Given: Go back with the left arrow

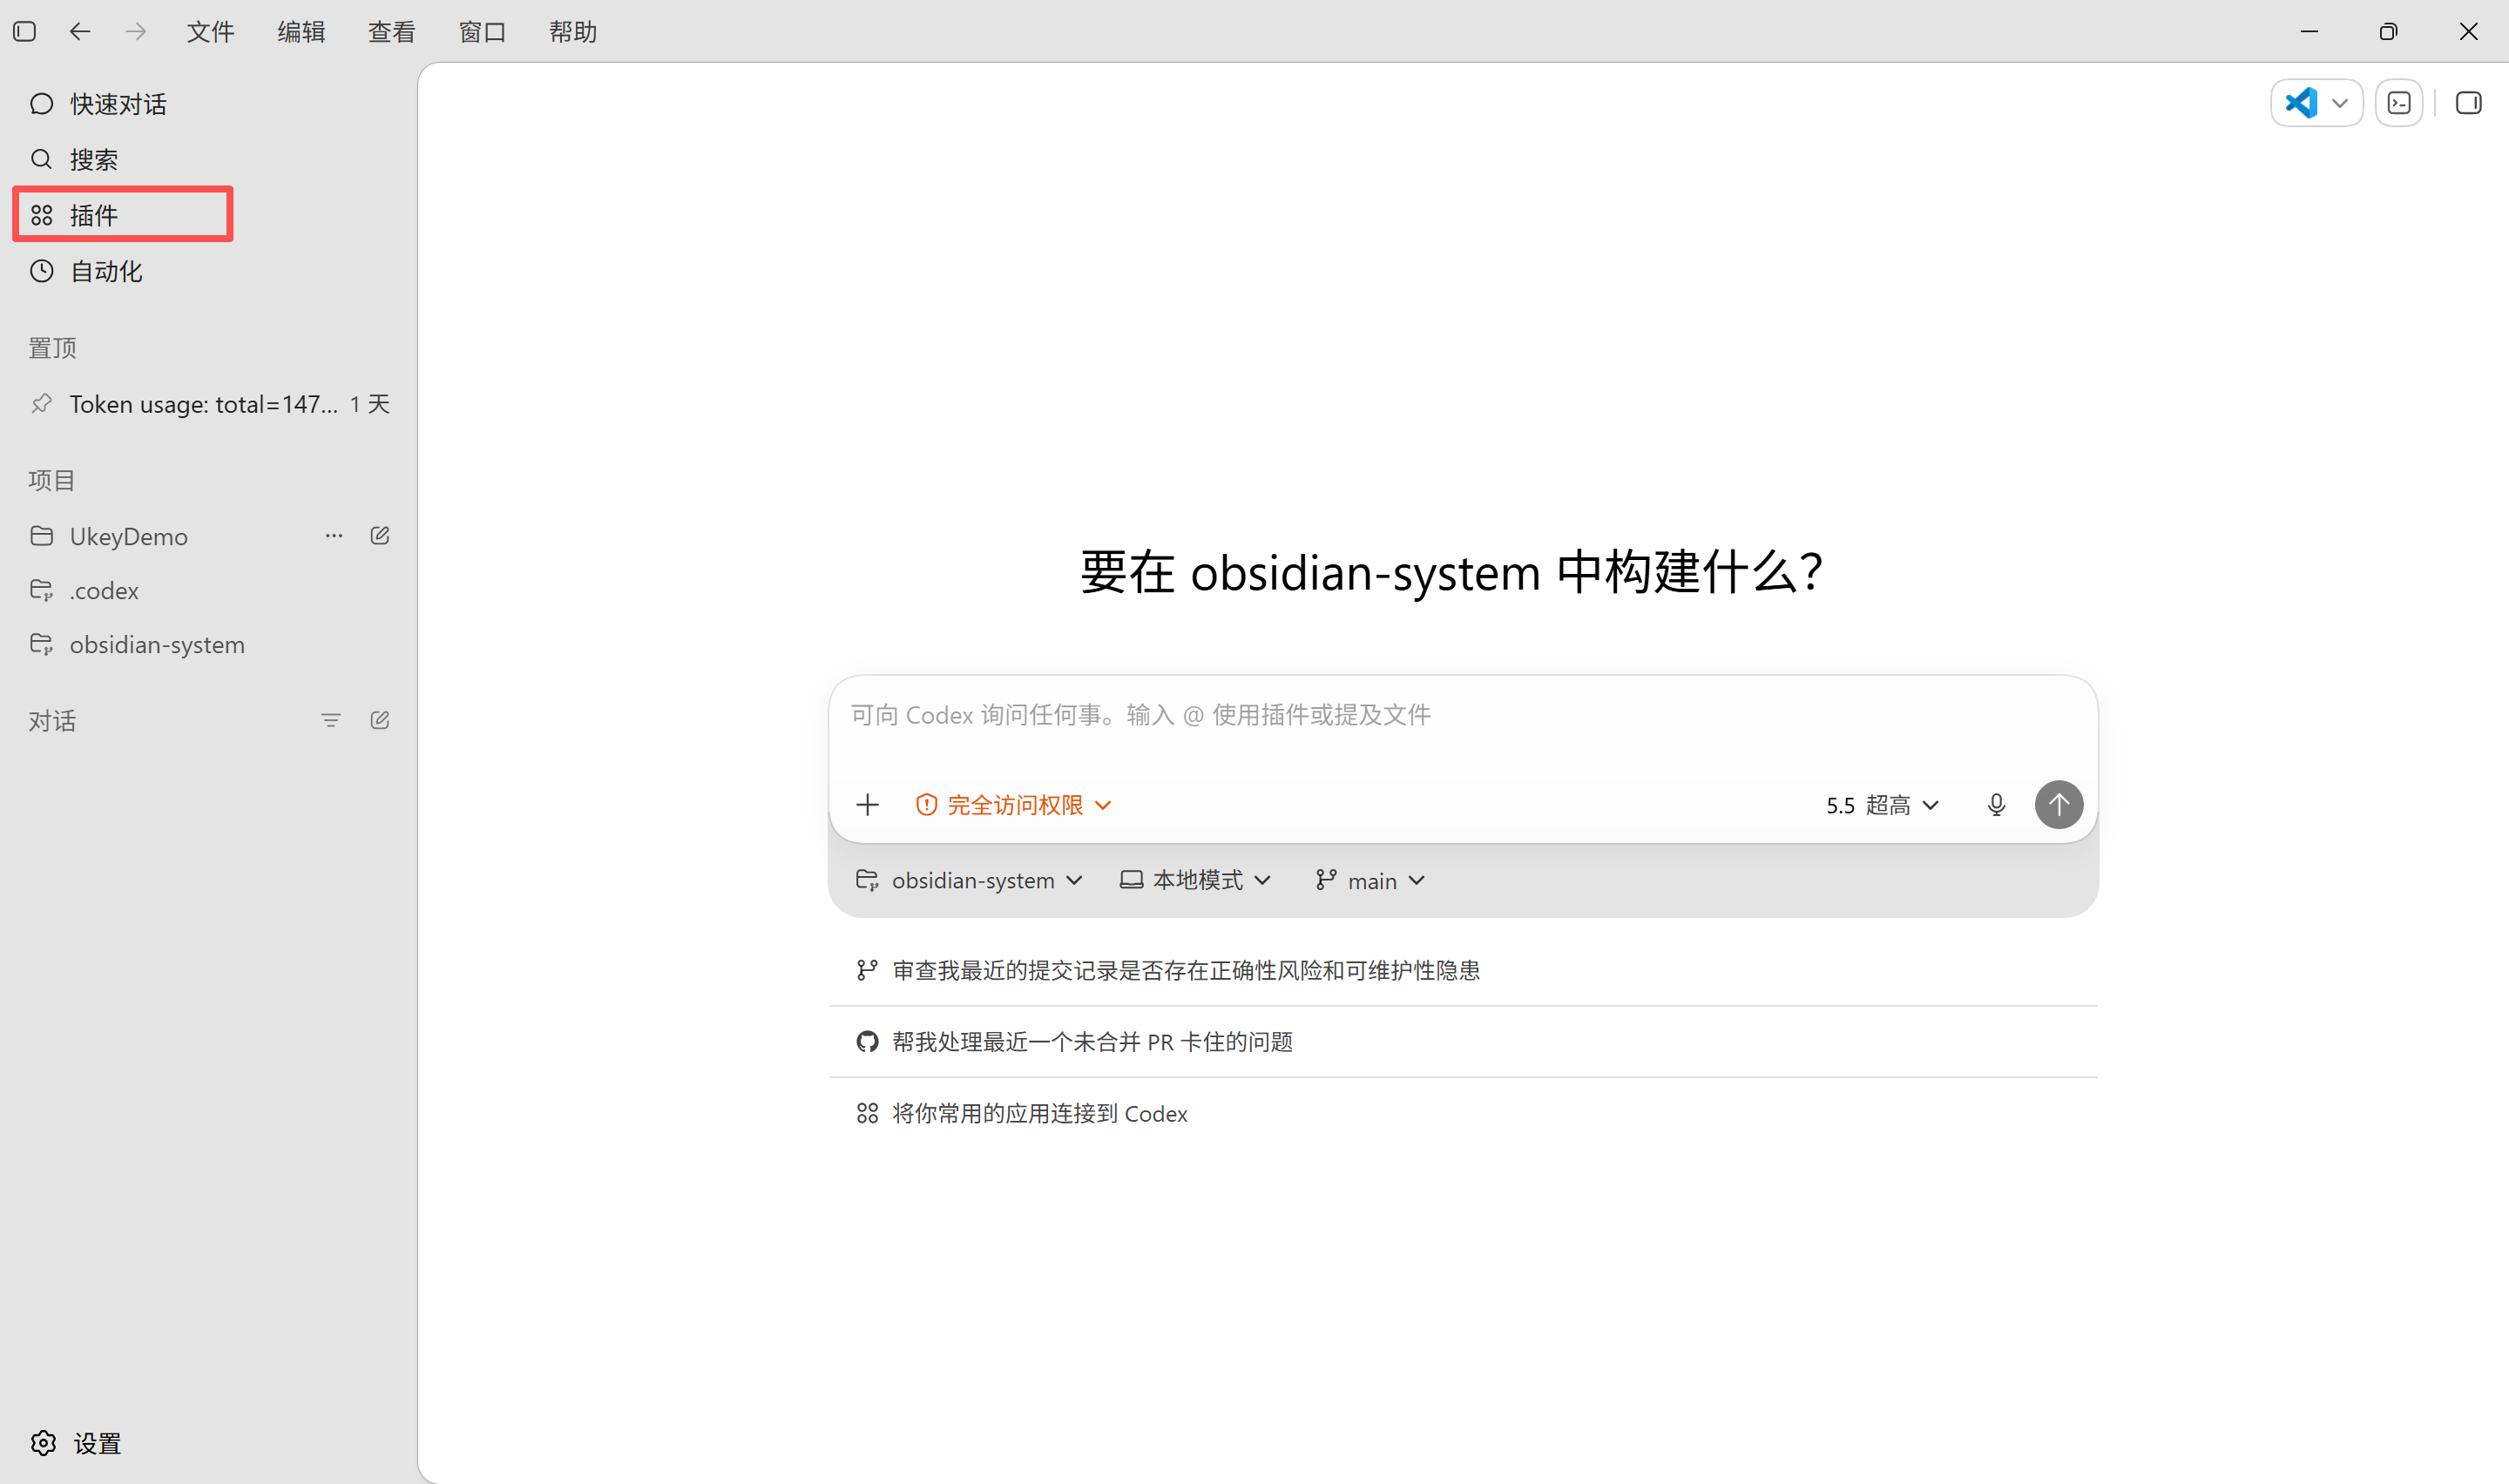Looking at the screenshot, I should pos(80,32).
